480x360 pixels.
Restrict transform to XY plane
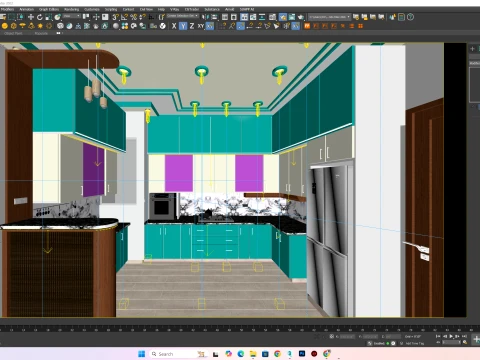tap(201, 26)
